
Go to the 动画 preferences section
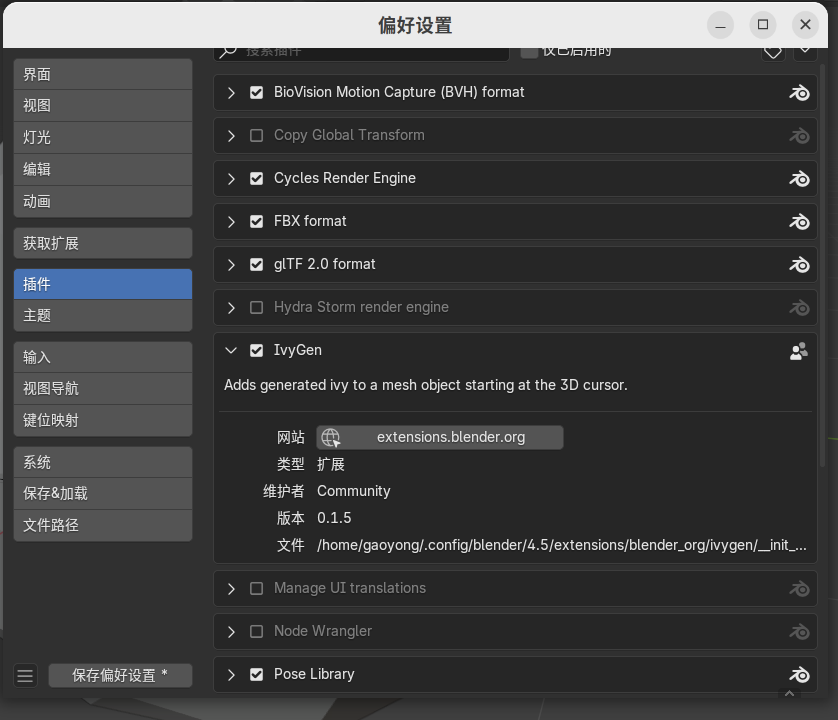tap(103, 202)
